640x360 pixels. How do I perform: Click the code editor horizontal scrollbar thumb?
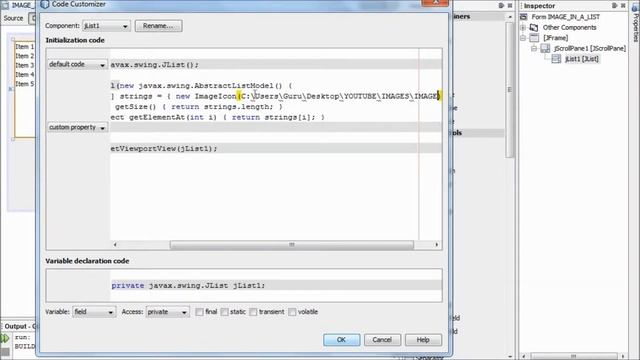pos(292,244)
